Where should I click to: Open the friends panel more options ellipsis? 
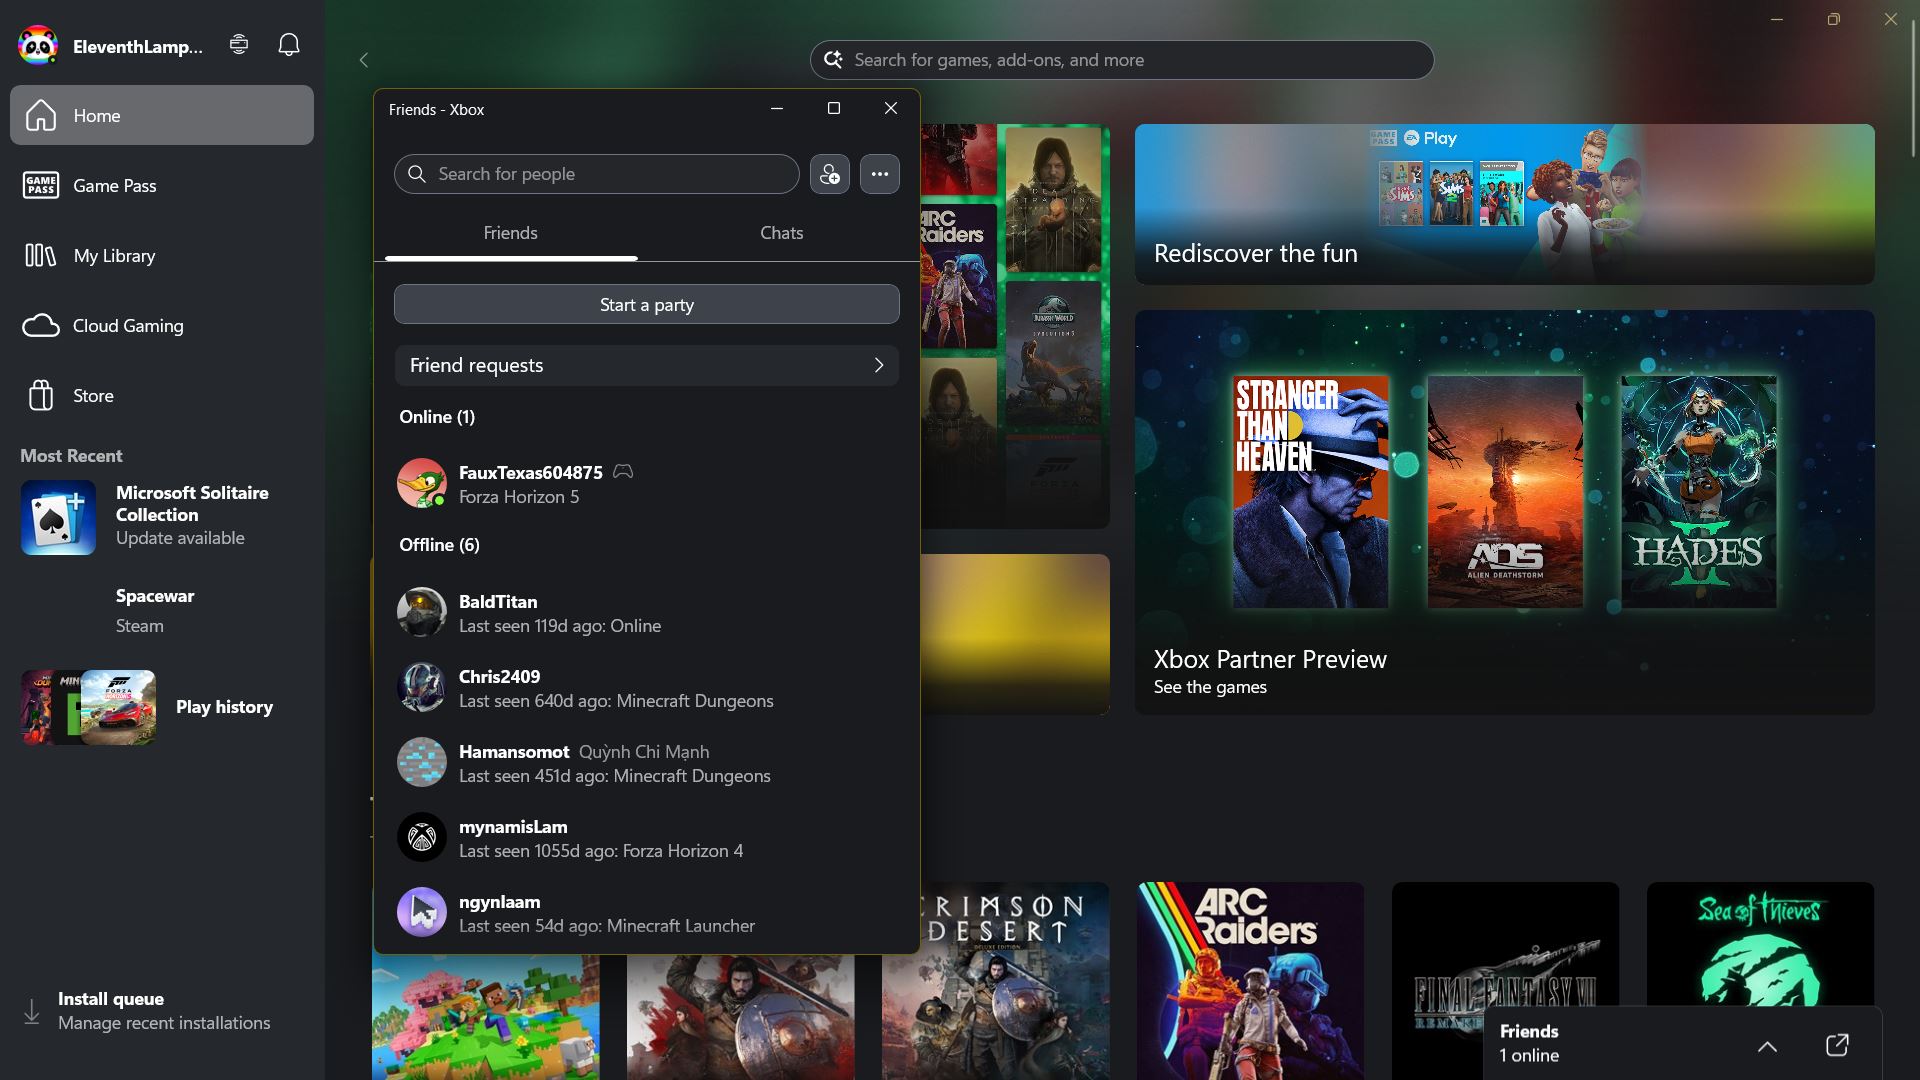(x=879, y=174)
